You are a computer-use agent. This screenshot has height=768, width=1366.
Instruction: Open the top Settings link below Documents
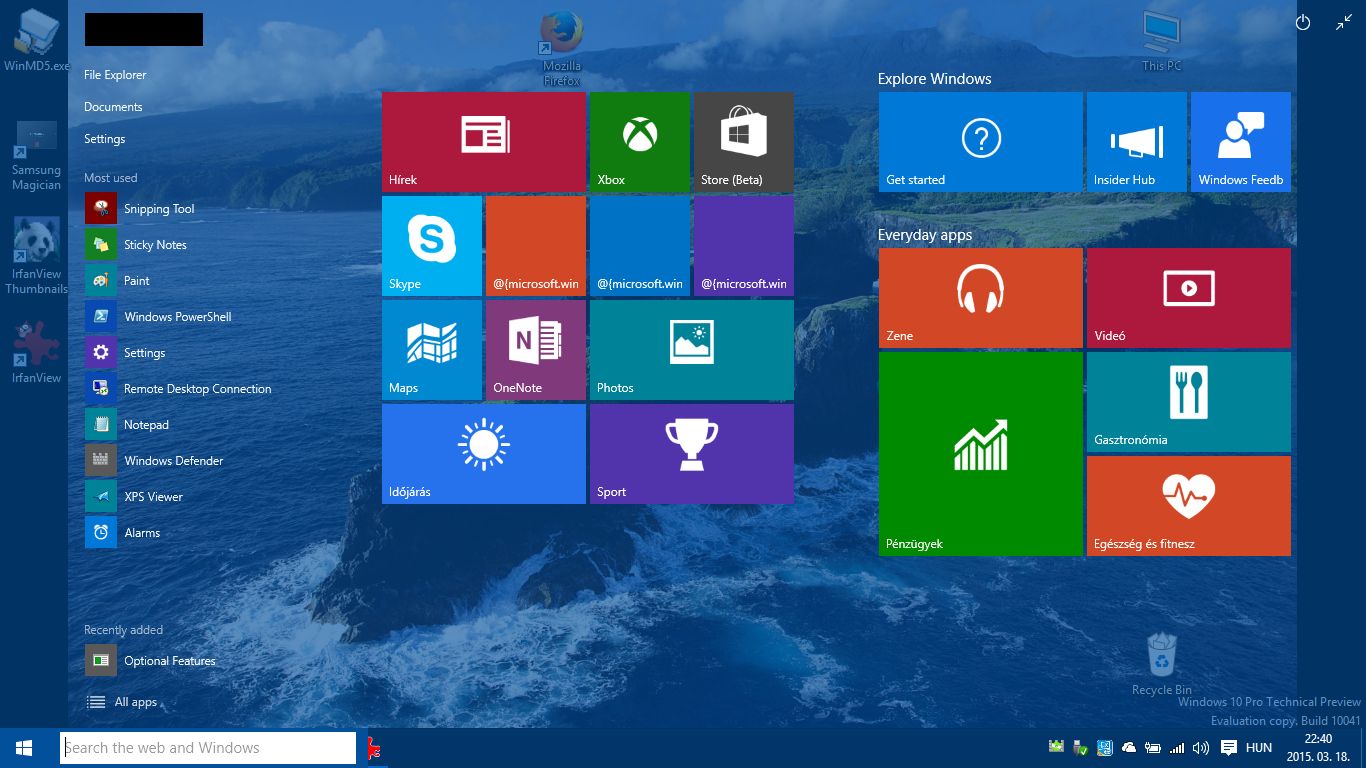pos(105,139)
